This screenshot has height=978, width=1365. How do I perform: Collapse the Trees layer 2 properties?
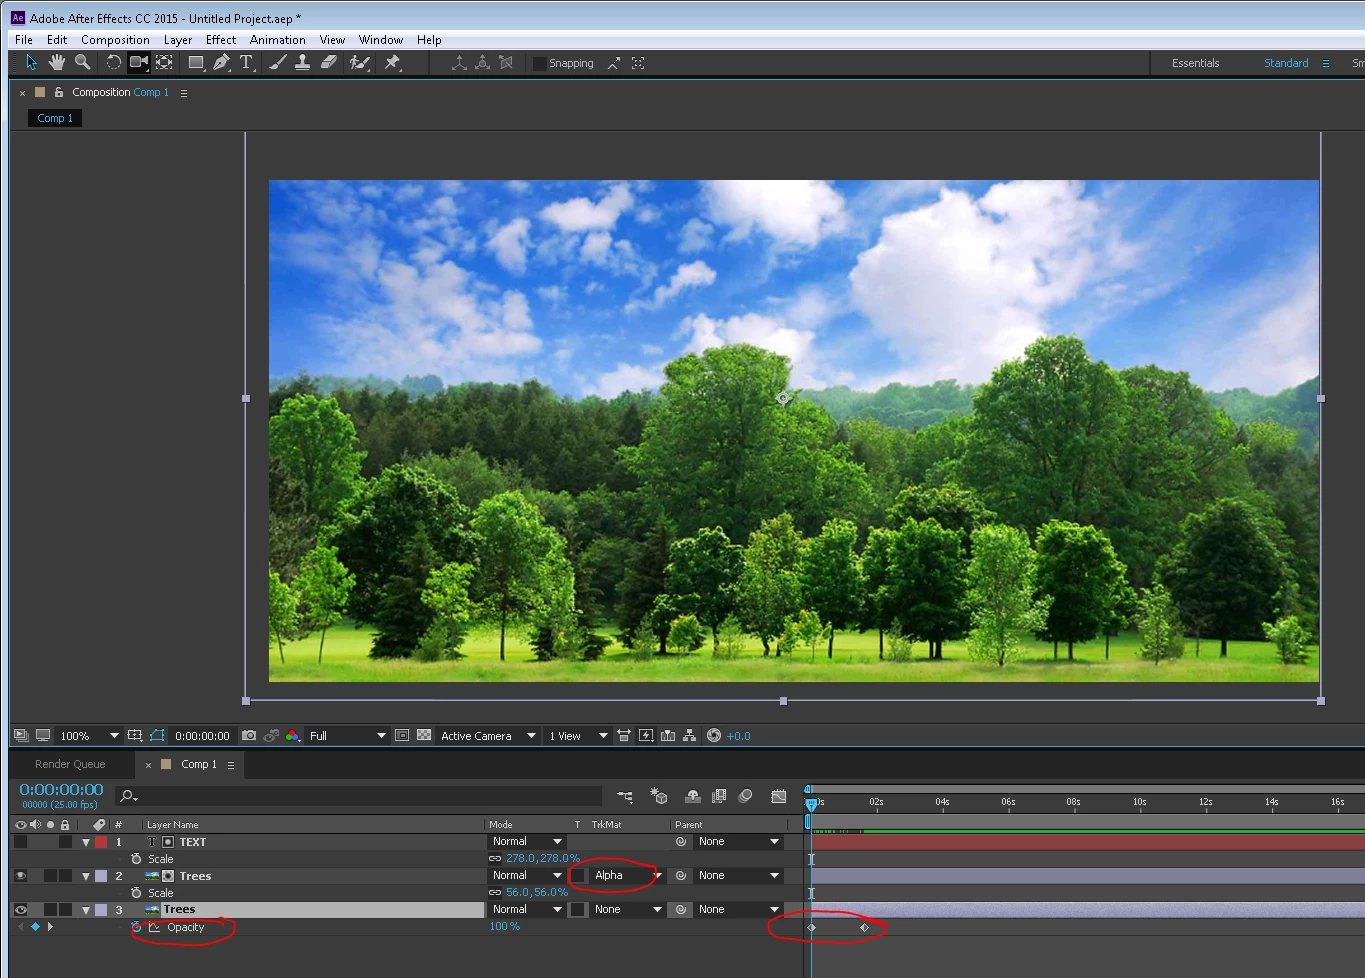coord(86,876)
